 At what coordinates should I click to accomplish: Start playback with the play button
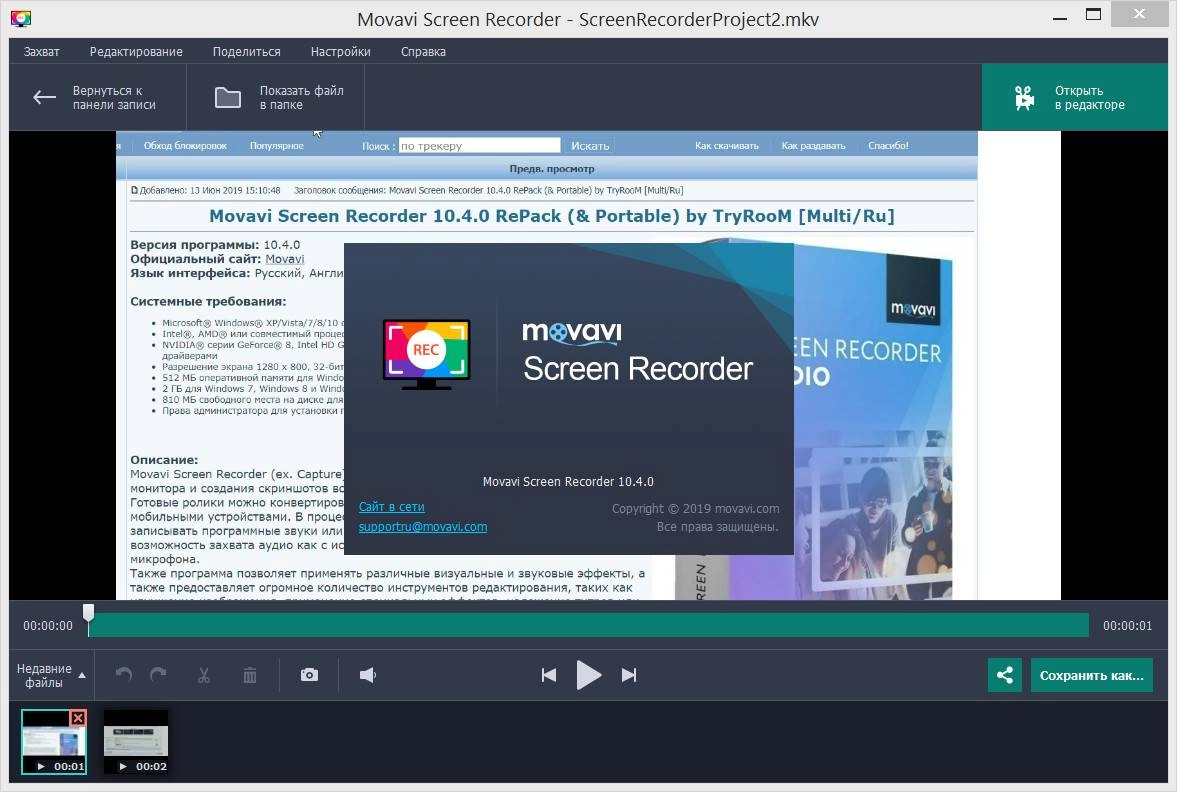pyautogui.click(x=588, y=675)
